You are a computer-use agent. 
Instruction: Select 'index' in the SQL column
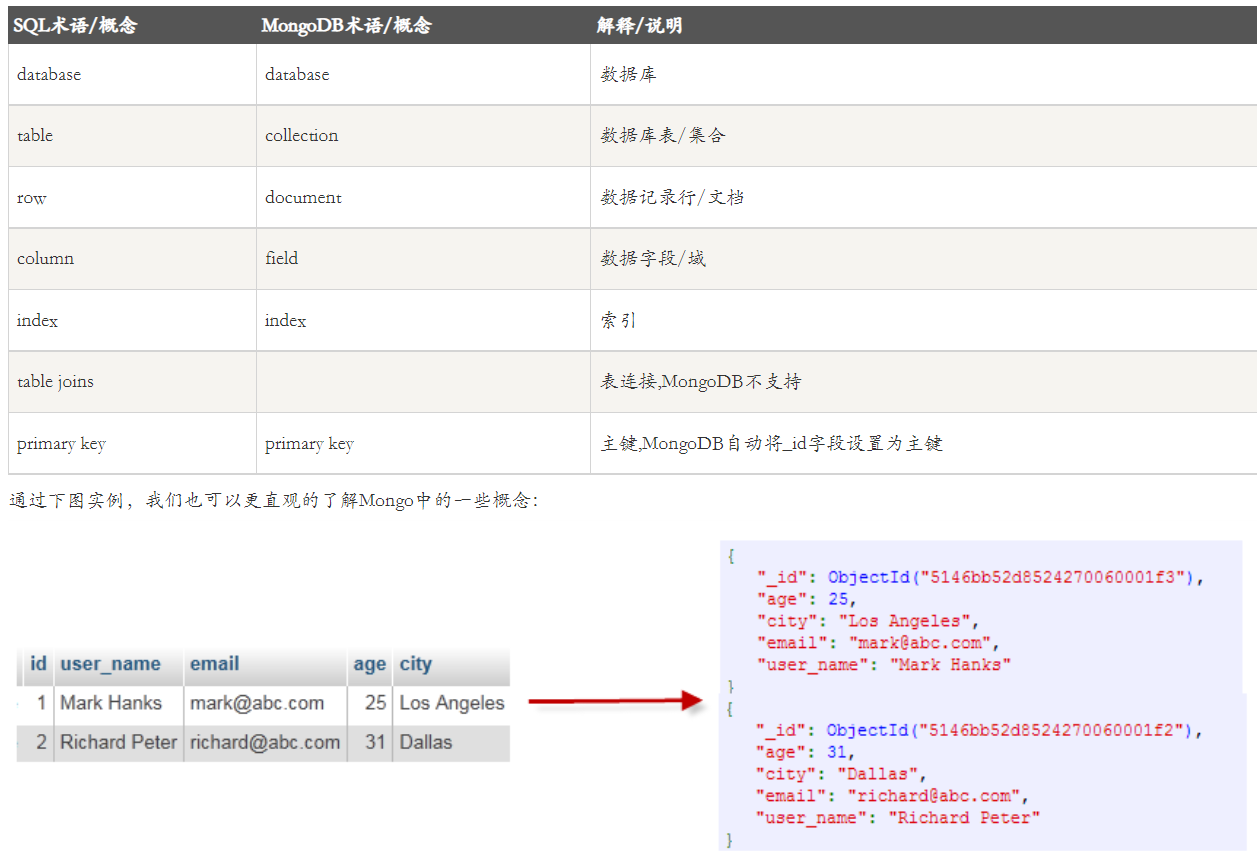[x=132, y=320]
